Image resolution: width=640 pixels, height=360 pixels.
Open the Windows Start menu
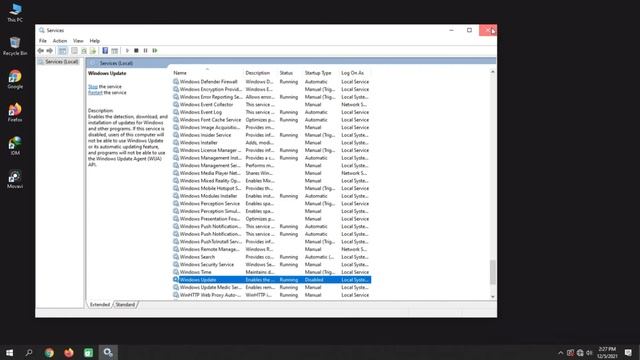(x=9, y=352)
